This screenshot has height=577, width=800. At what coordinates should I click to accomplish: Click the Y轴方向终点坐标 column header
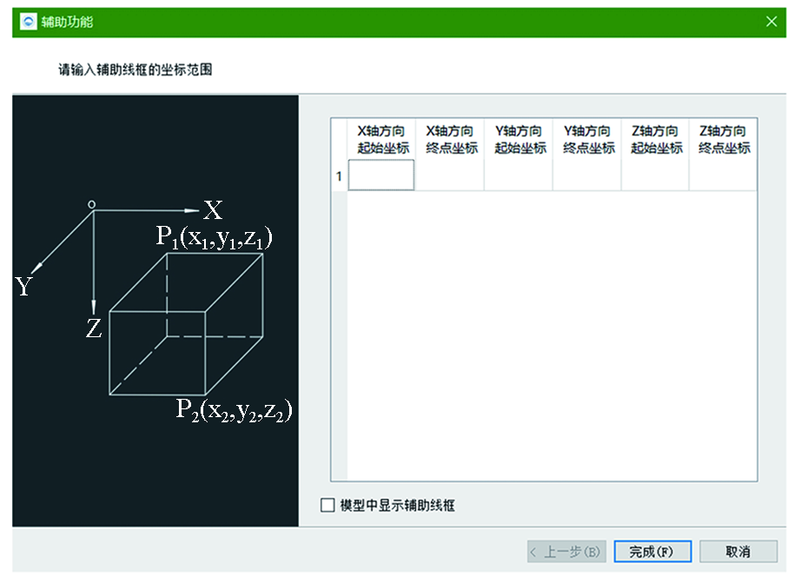pos(588,139)
